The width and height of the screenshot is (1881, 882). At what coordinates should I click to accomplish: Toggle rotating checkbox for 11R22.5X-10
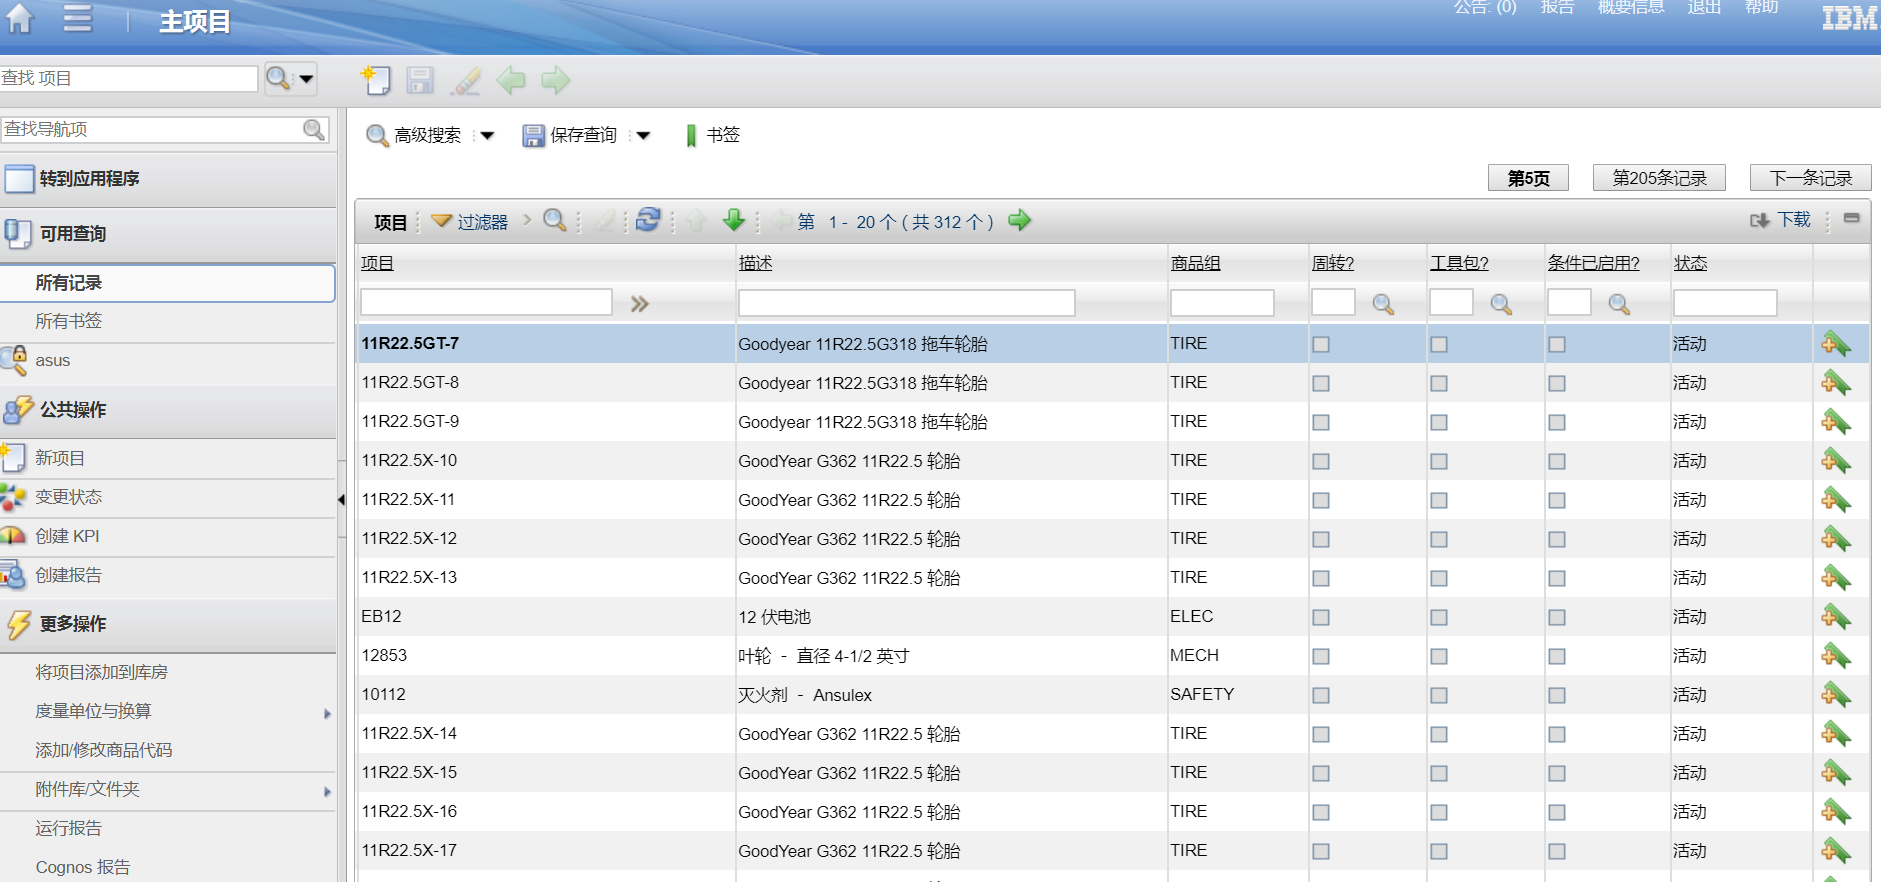(x=1321, y=461)
